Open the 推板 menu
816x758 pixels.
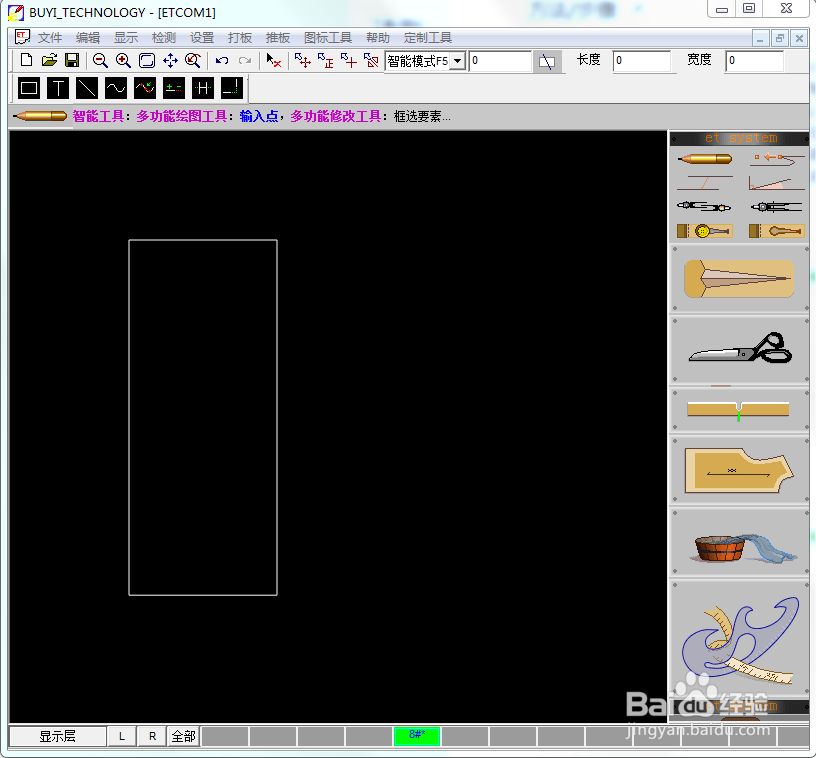[278, 38]
